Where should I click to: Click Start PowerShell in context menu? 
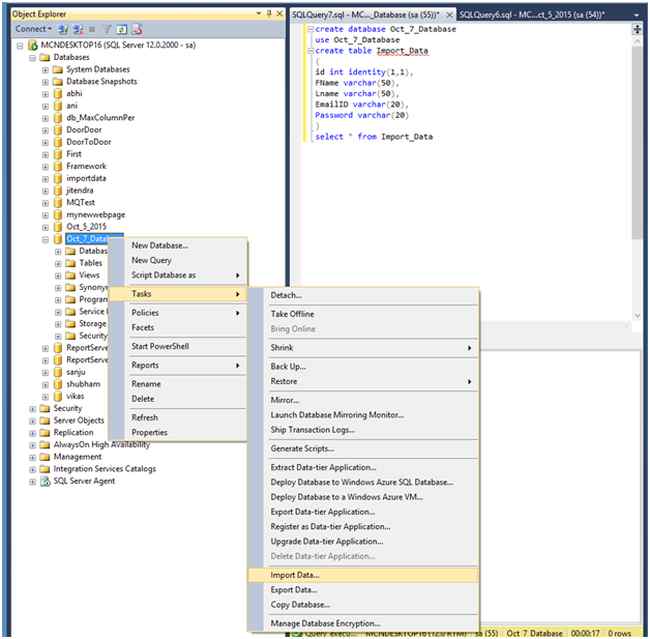pyautogui.click(x=178, y=346)
